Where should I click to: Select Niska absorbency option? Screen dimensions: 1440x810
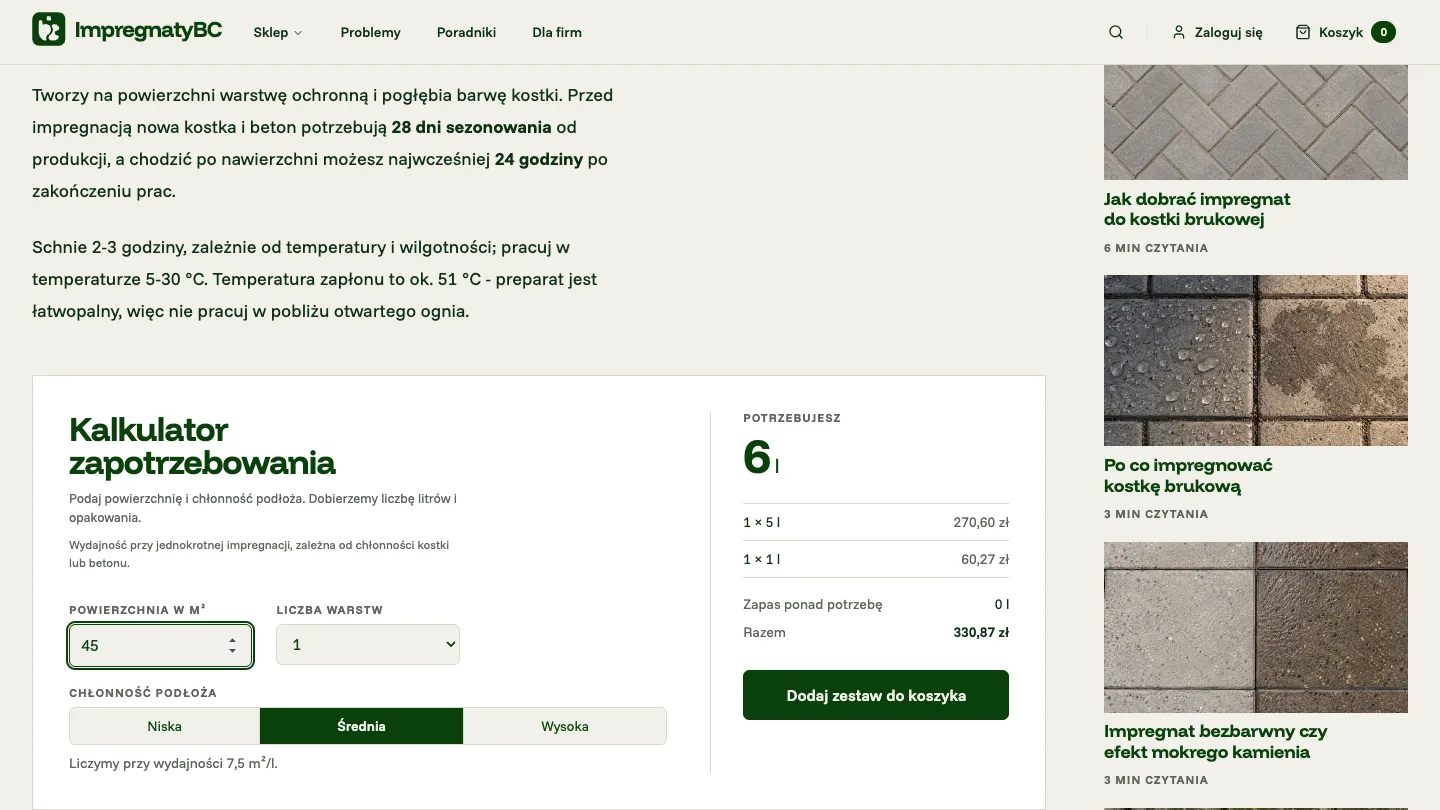165,726
